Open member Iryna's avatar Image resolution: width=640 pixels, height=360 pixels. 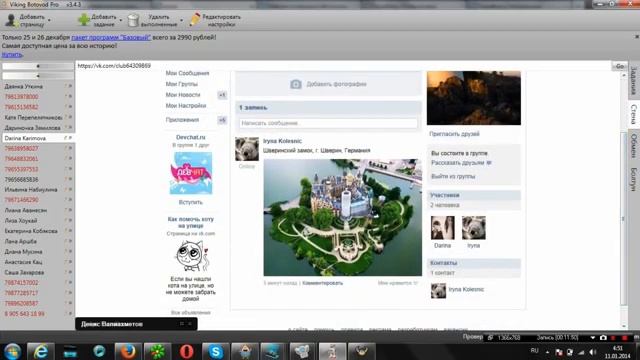(473, 228)
